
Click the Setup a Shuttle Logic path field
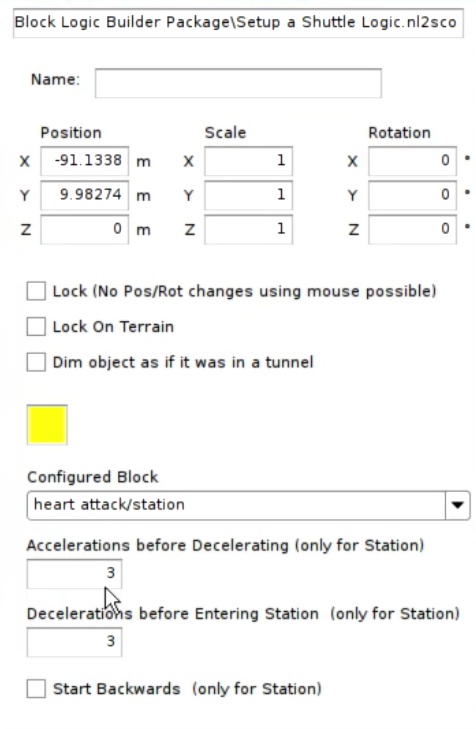pyautogui.click(x=238, y=23)
